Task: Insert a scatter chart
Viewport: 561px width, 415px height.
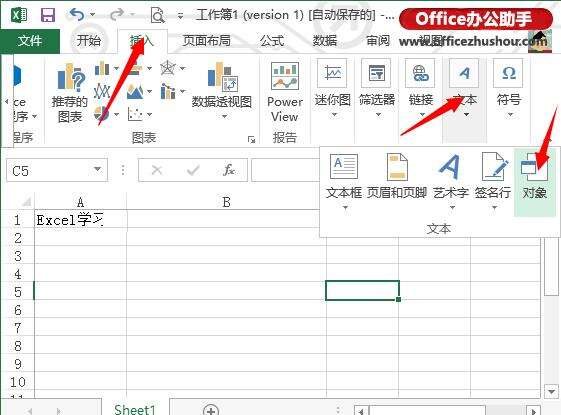Action: click(x=135, y=114)
